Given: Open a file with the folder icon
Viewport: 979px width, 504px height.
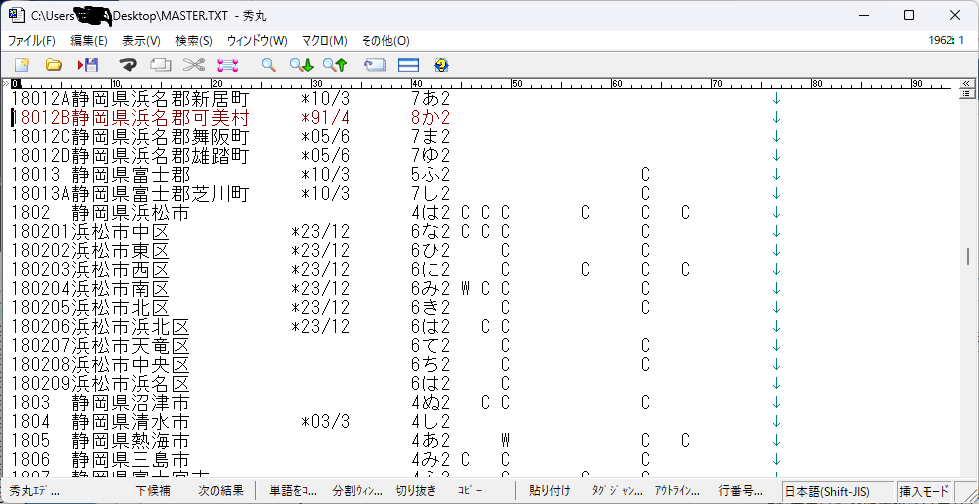Looking at the screenshot, I should tap(54, 65).
